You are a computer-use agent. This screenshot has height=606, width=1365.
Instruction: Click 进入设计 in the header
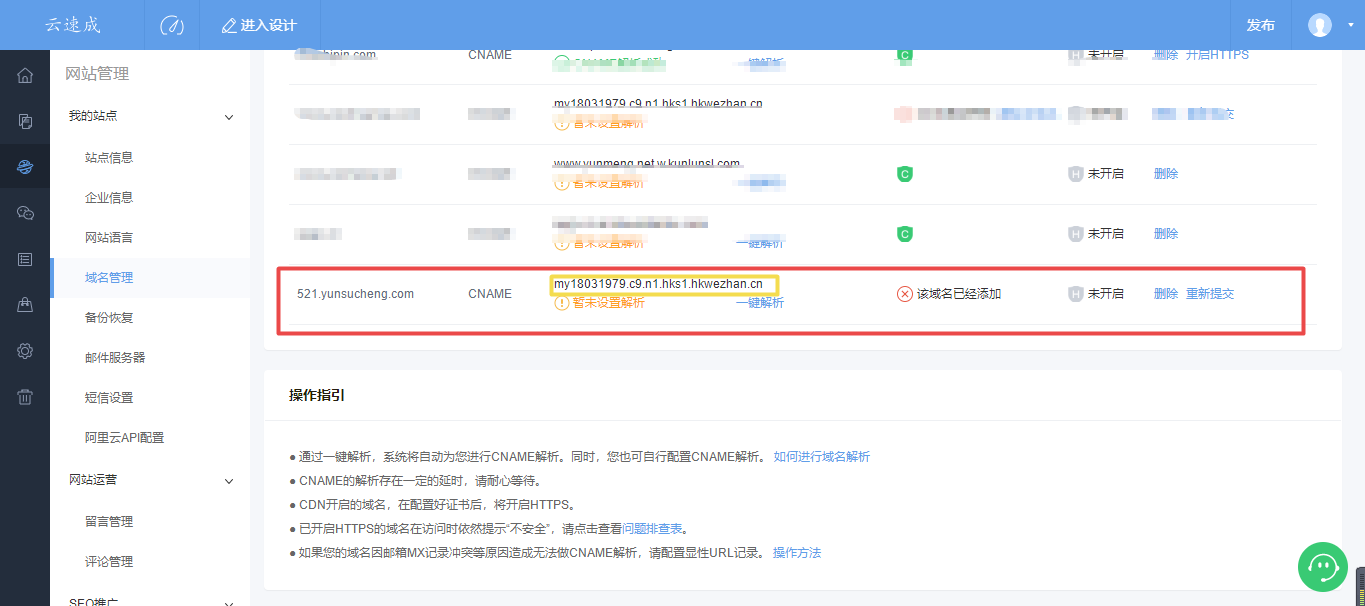(x=259, y=25)
